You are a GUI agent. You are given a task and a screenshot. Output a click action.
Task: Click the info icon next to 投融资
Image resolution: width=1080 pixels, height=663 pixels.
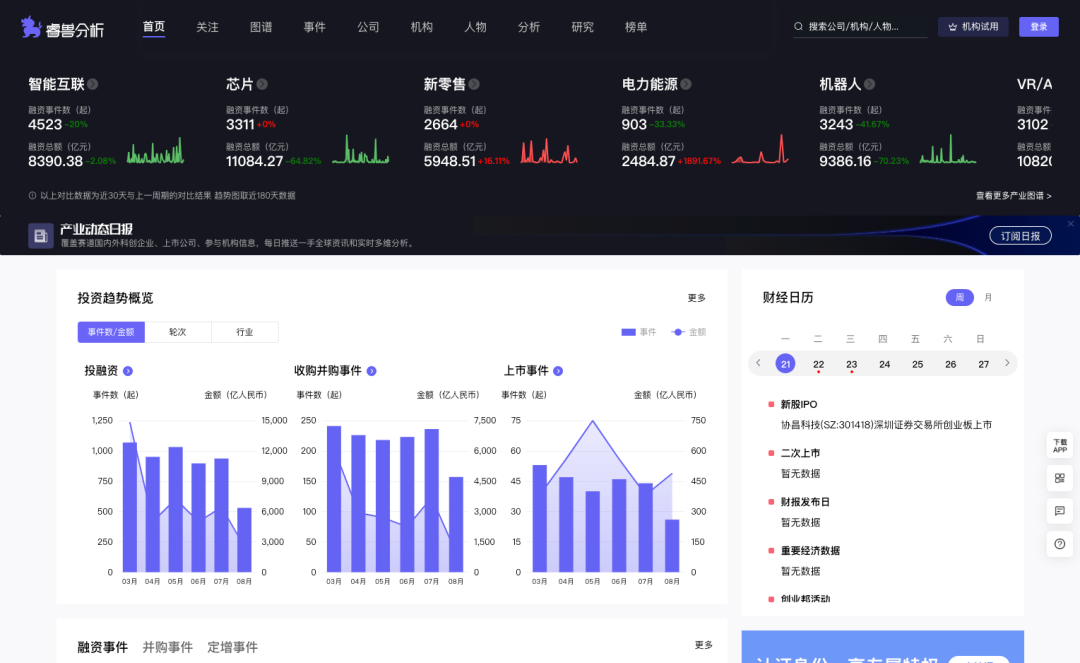[x=128, y=370]
